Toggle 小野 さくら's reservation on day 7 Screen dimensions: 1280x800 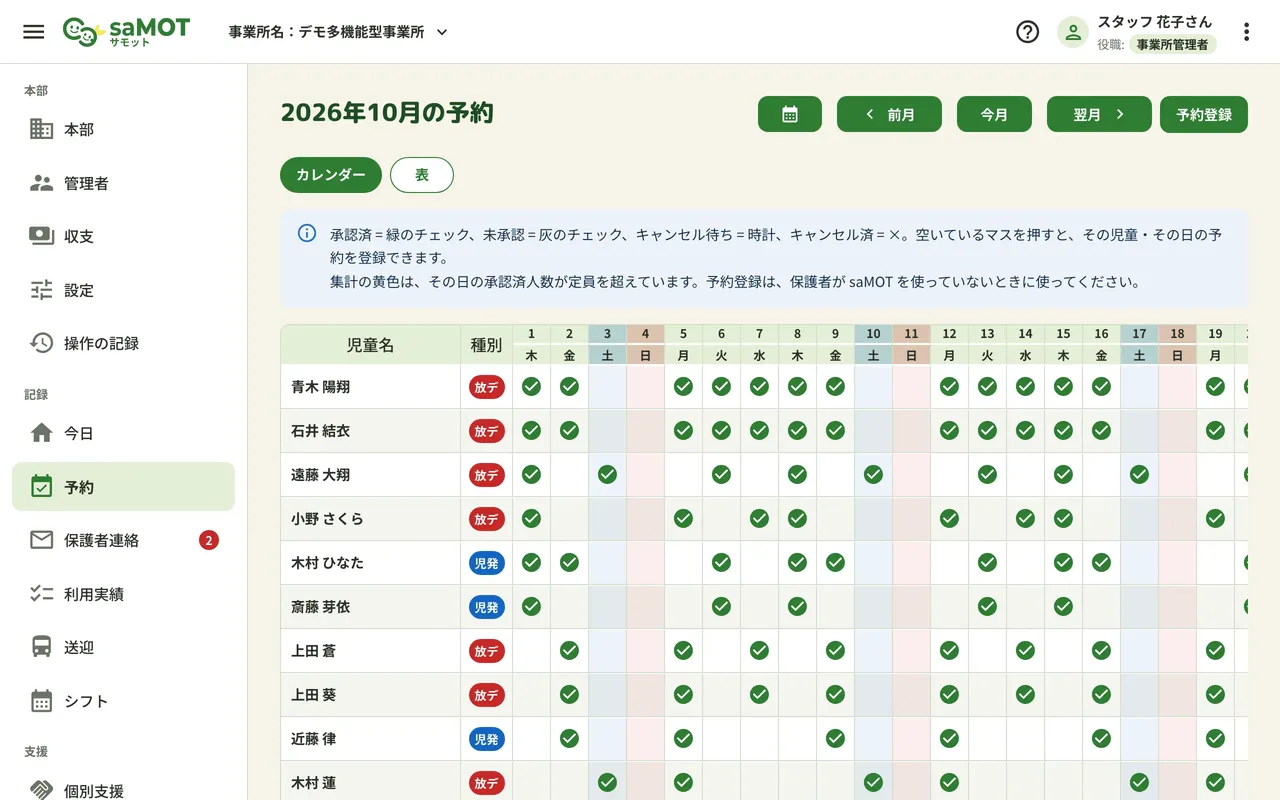(759, 518)
